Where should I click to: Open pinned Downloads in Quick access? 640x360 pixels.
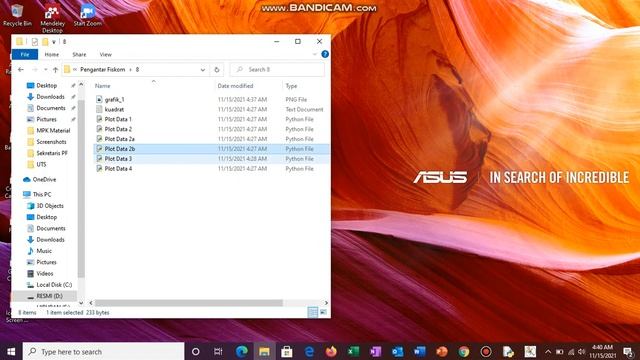50,97
